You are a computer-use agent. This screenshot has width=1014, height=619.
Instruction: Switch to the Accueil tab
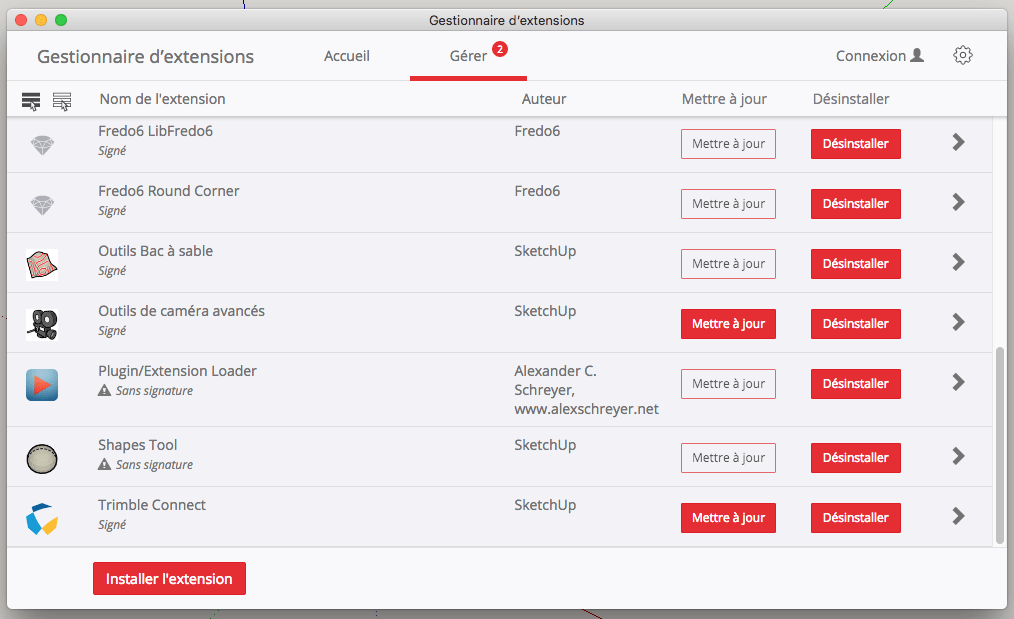(347, 56)
